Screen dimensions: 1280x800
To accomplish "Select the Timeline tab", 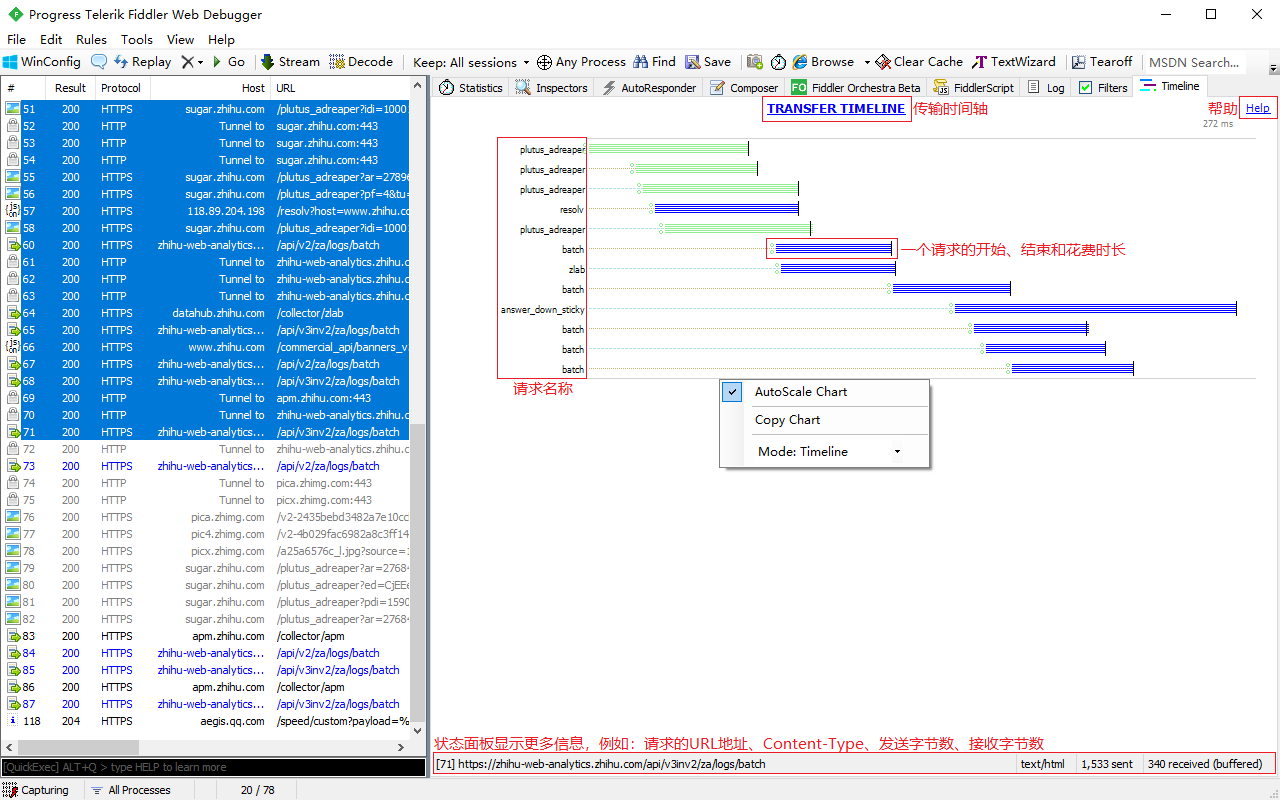I will (1170, 86).
